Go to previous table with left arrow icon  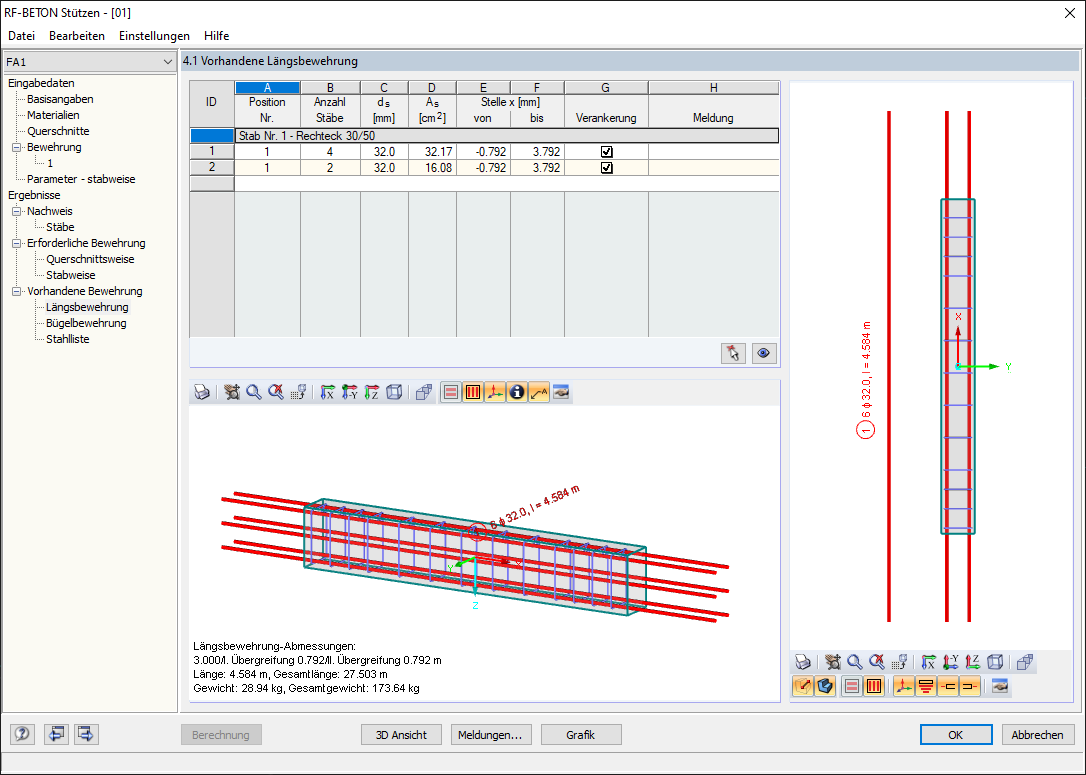56,733
